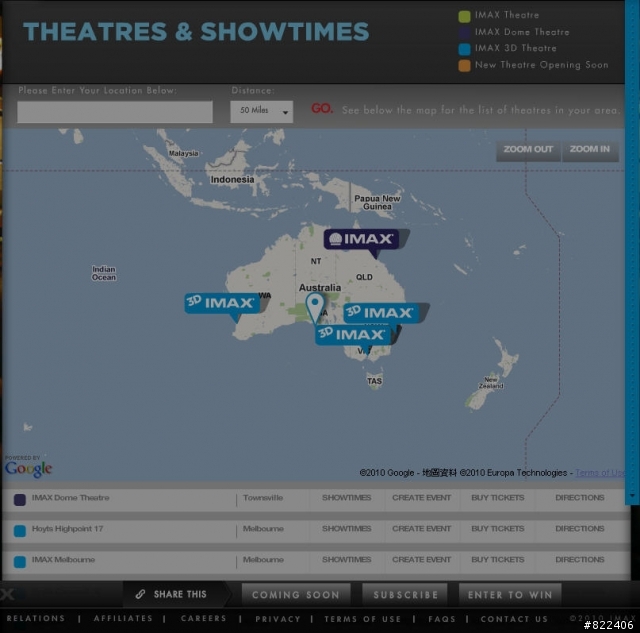The width and height of the screenshot is (640, 633).
Task: Open the FAQS footer link
Action: (442, 619)
